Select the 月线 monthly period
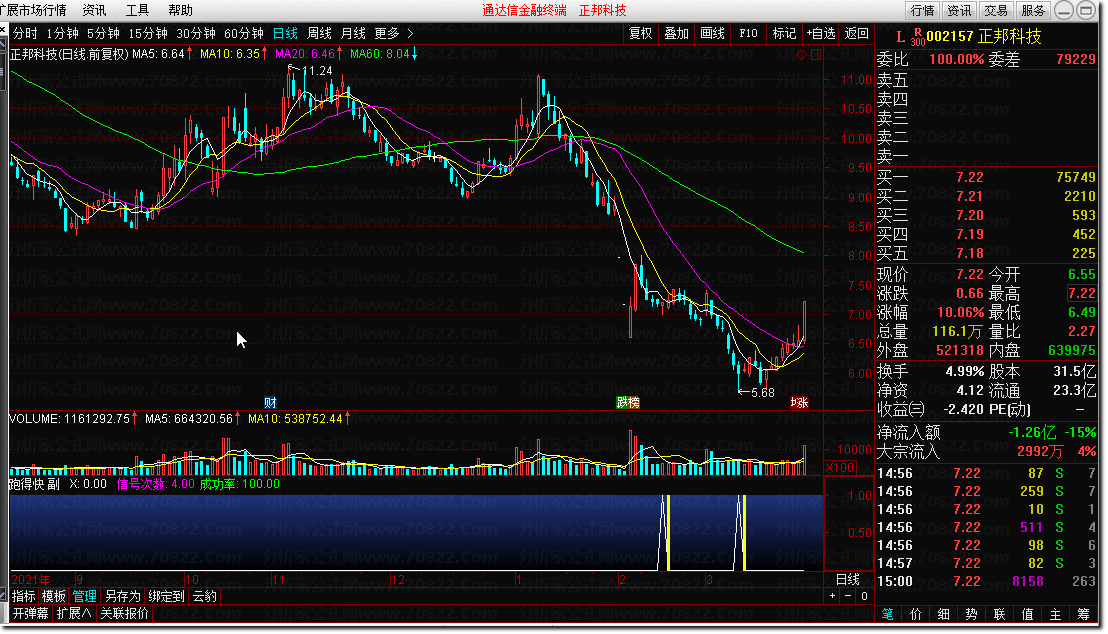The width and height of the screenshot is (1108, 634). point(353,33)
